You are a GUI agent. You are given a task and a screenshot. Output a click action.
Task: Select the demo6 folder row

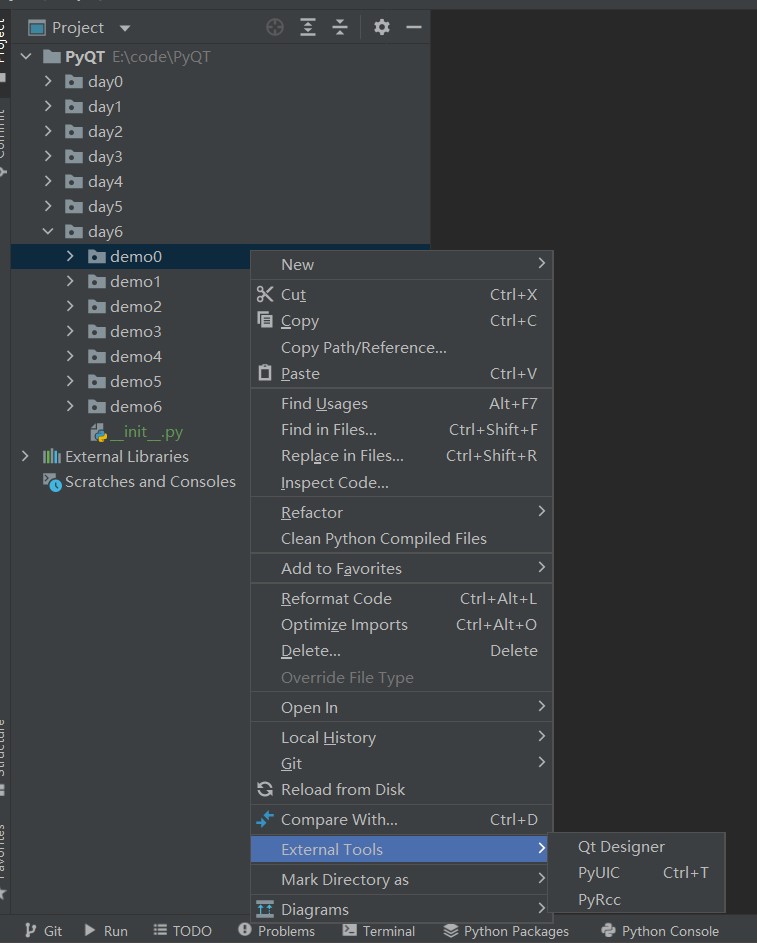coord(130,407)
